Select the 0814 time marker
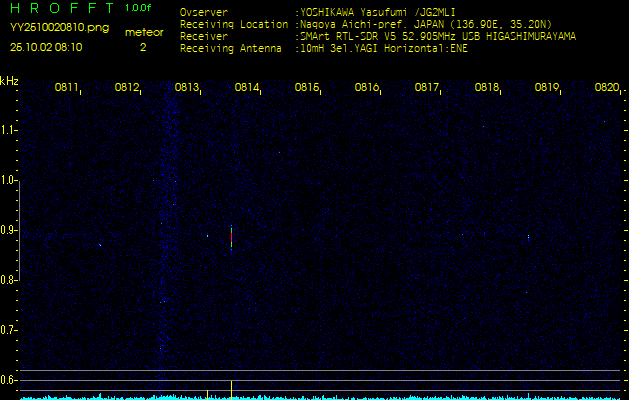The image size is (629, 400). pyautogui.click(x=247, y=88)
